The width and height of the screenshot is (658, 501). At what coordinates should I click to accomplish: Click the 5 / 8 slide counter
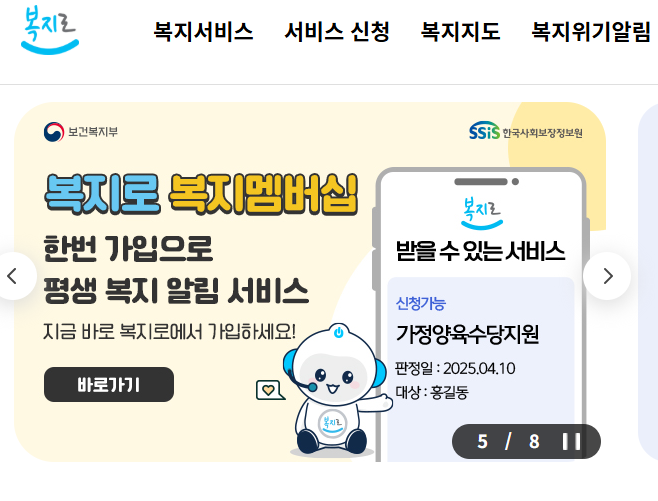click(x=508, y=441)
